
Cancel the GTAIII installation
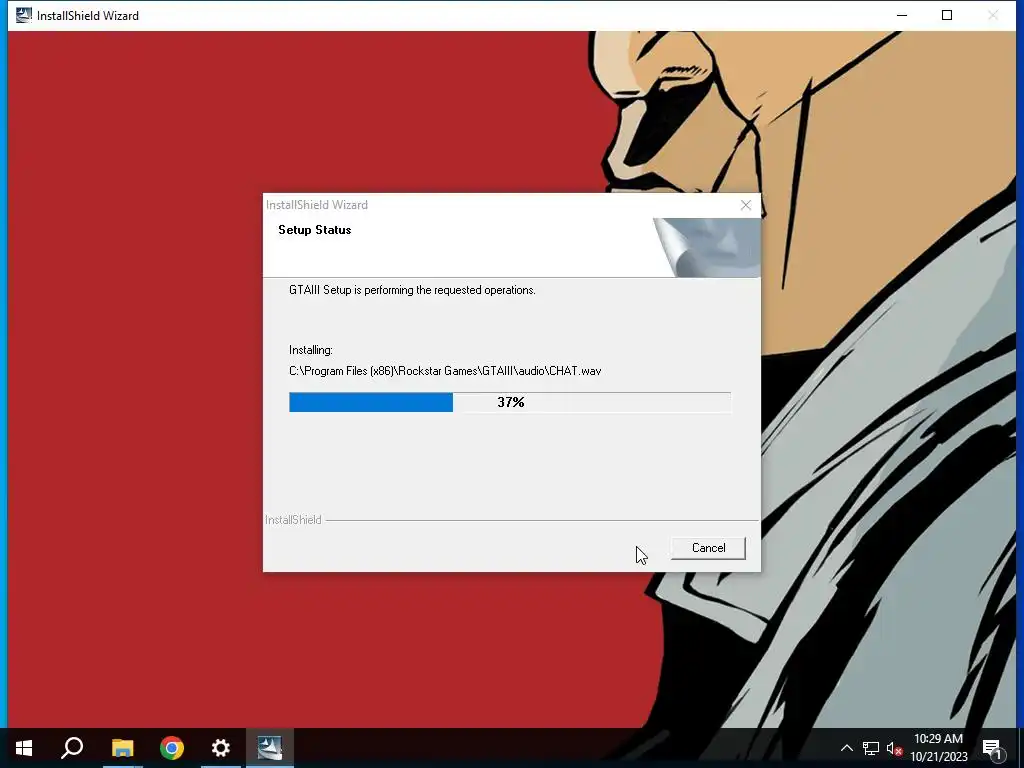coord(708,548)
